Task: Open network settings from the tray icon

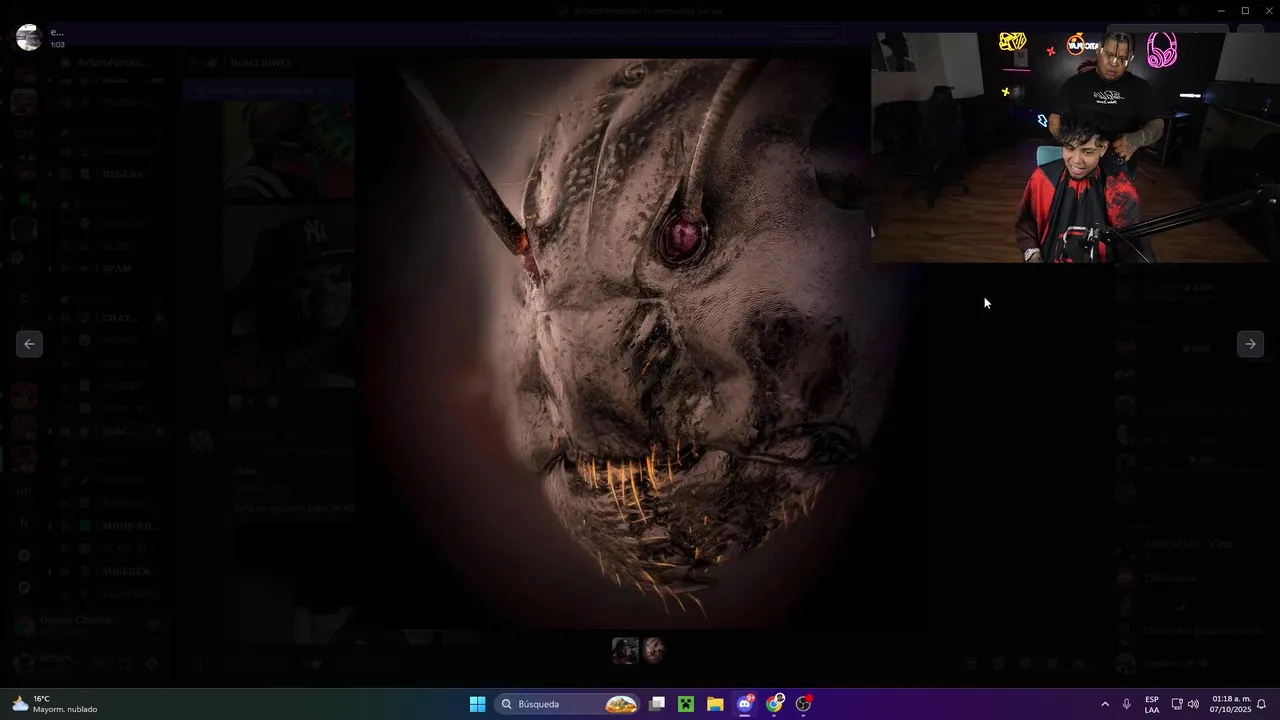Action: click(1177, 704)
